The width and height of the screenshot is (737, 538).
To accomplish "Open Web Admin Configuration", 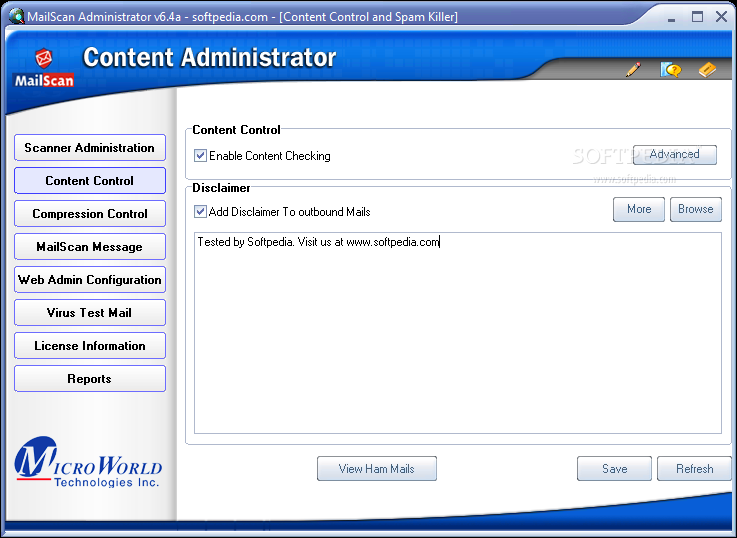I will point(90,280).
